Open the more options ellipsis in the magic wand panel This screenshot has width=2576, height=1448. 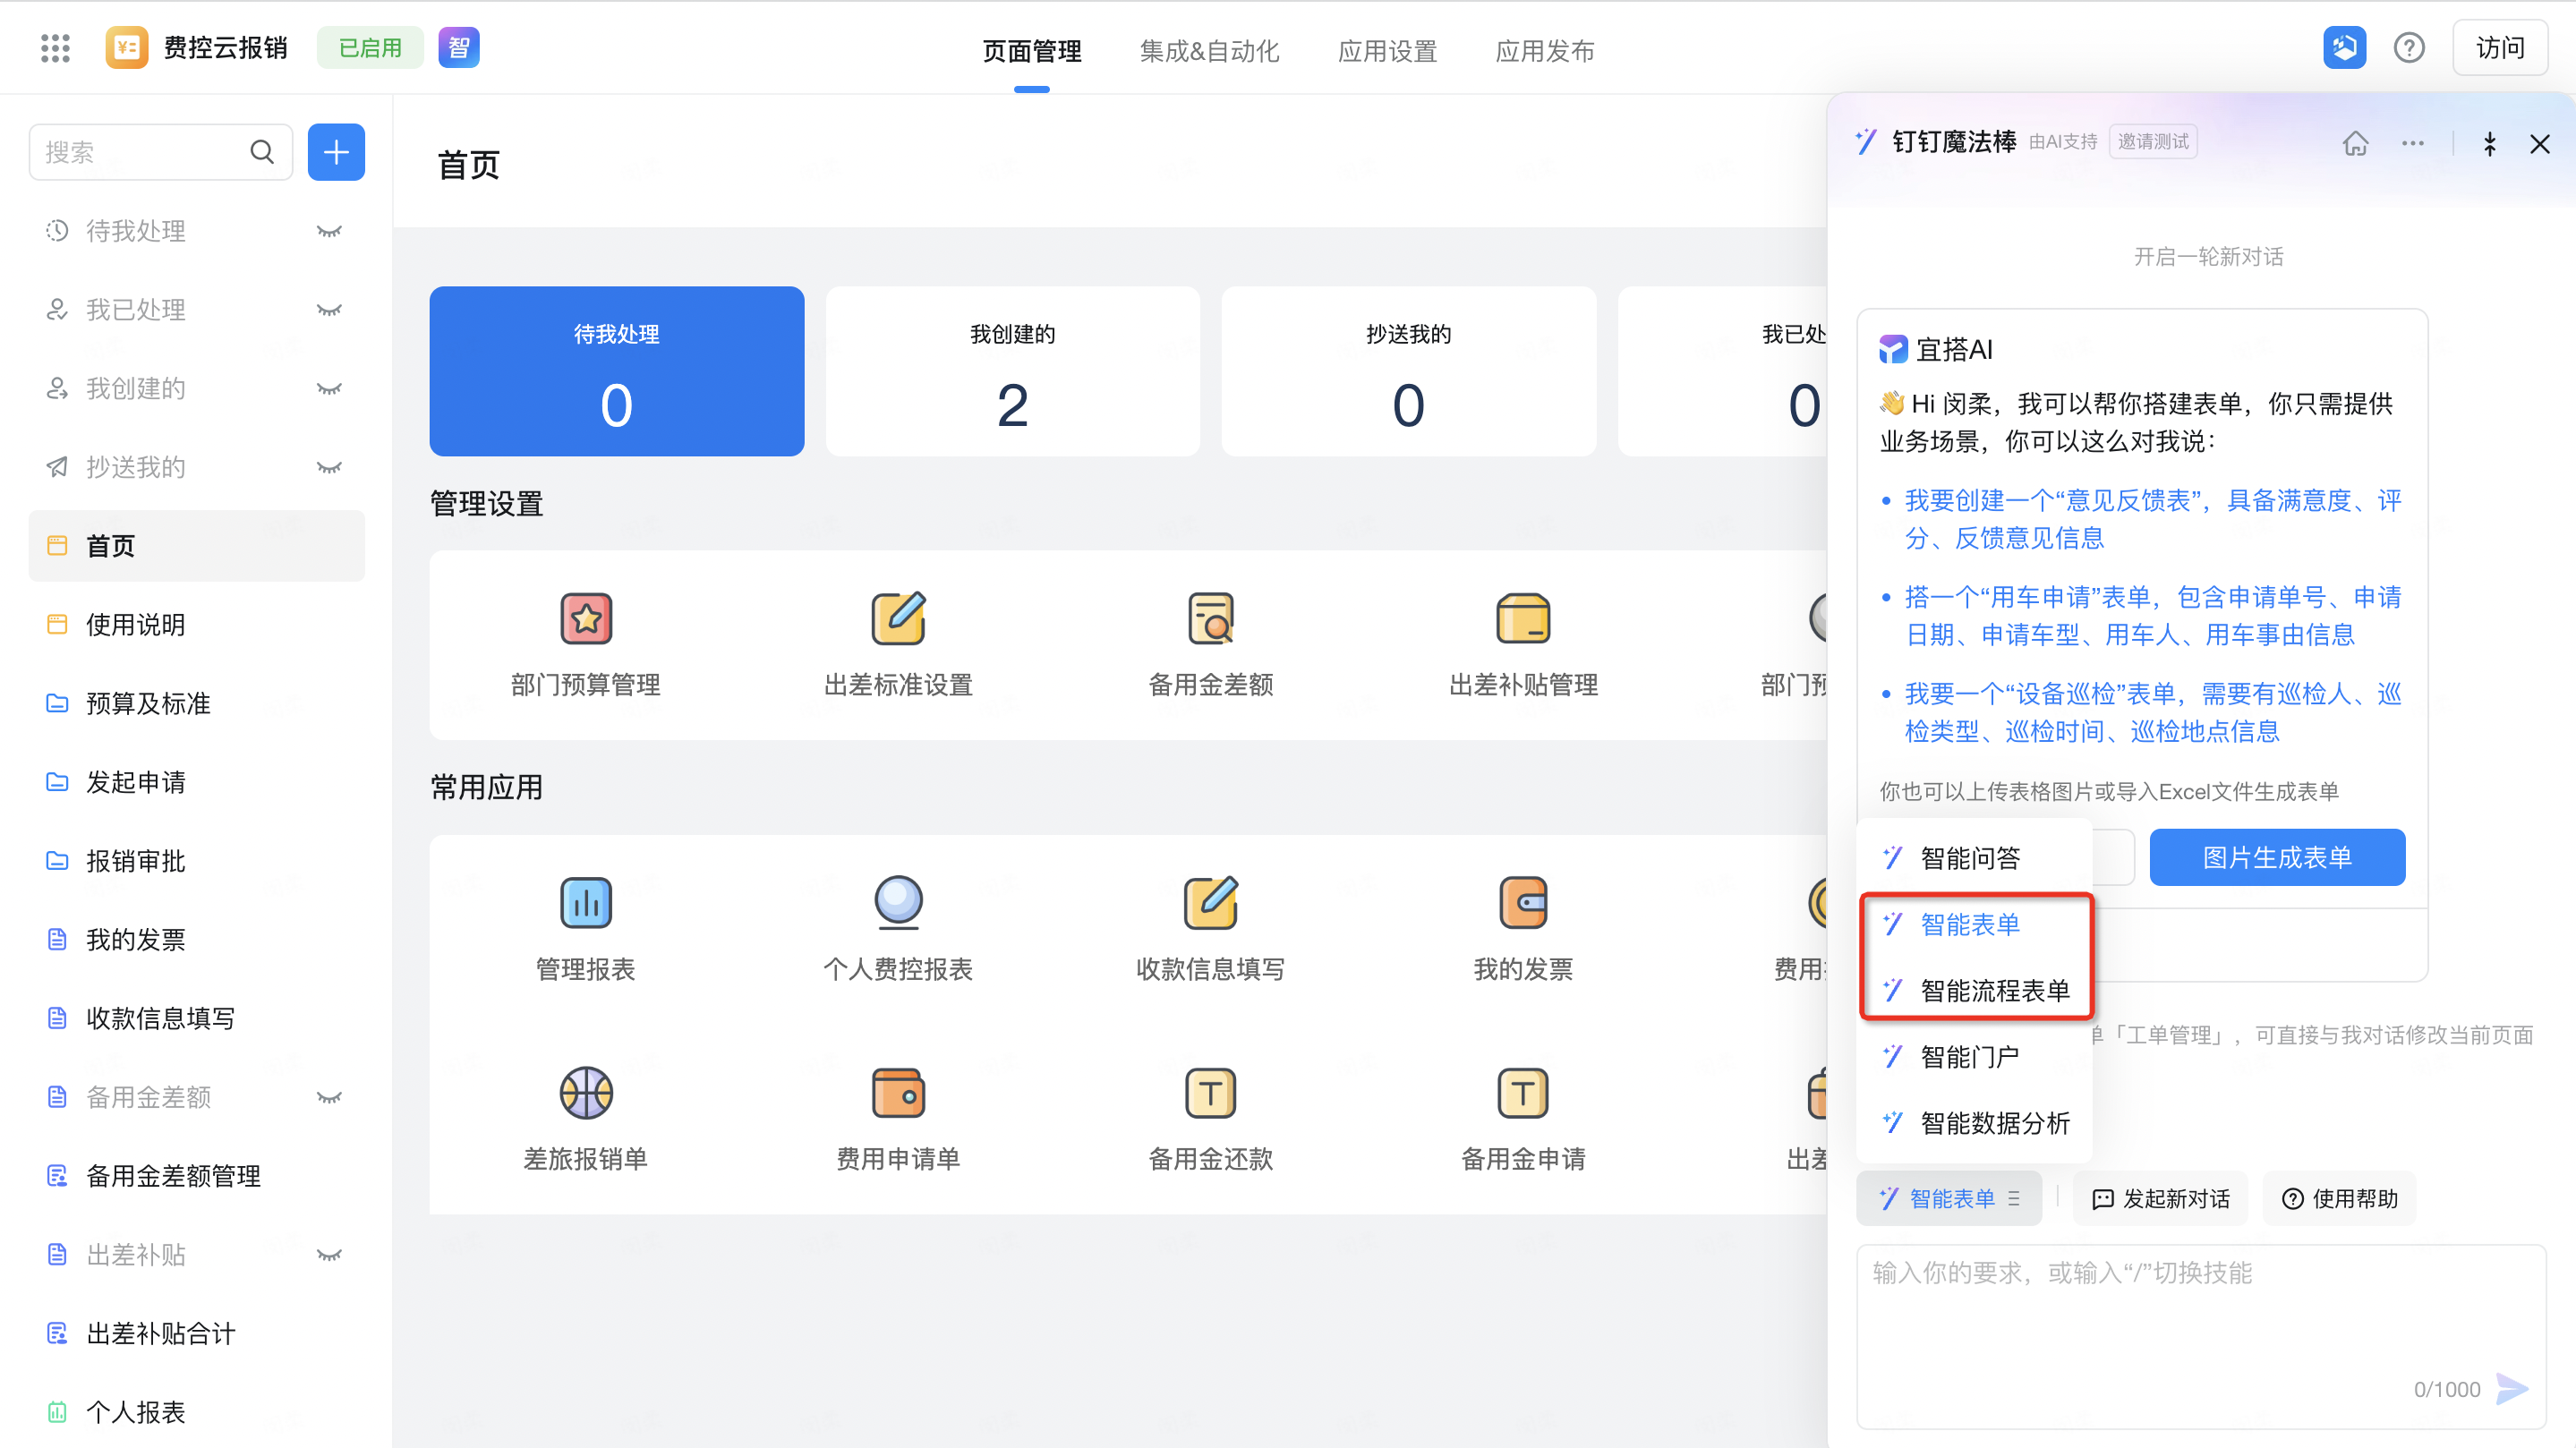click(2412, 143)
